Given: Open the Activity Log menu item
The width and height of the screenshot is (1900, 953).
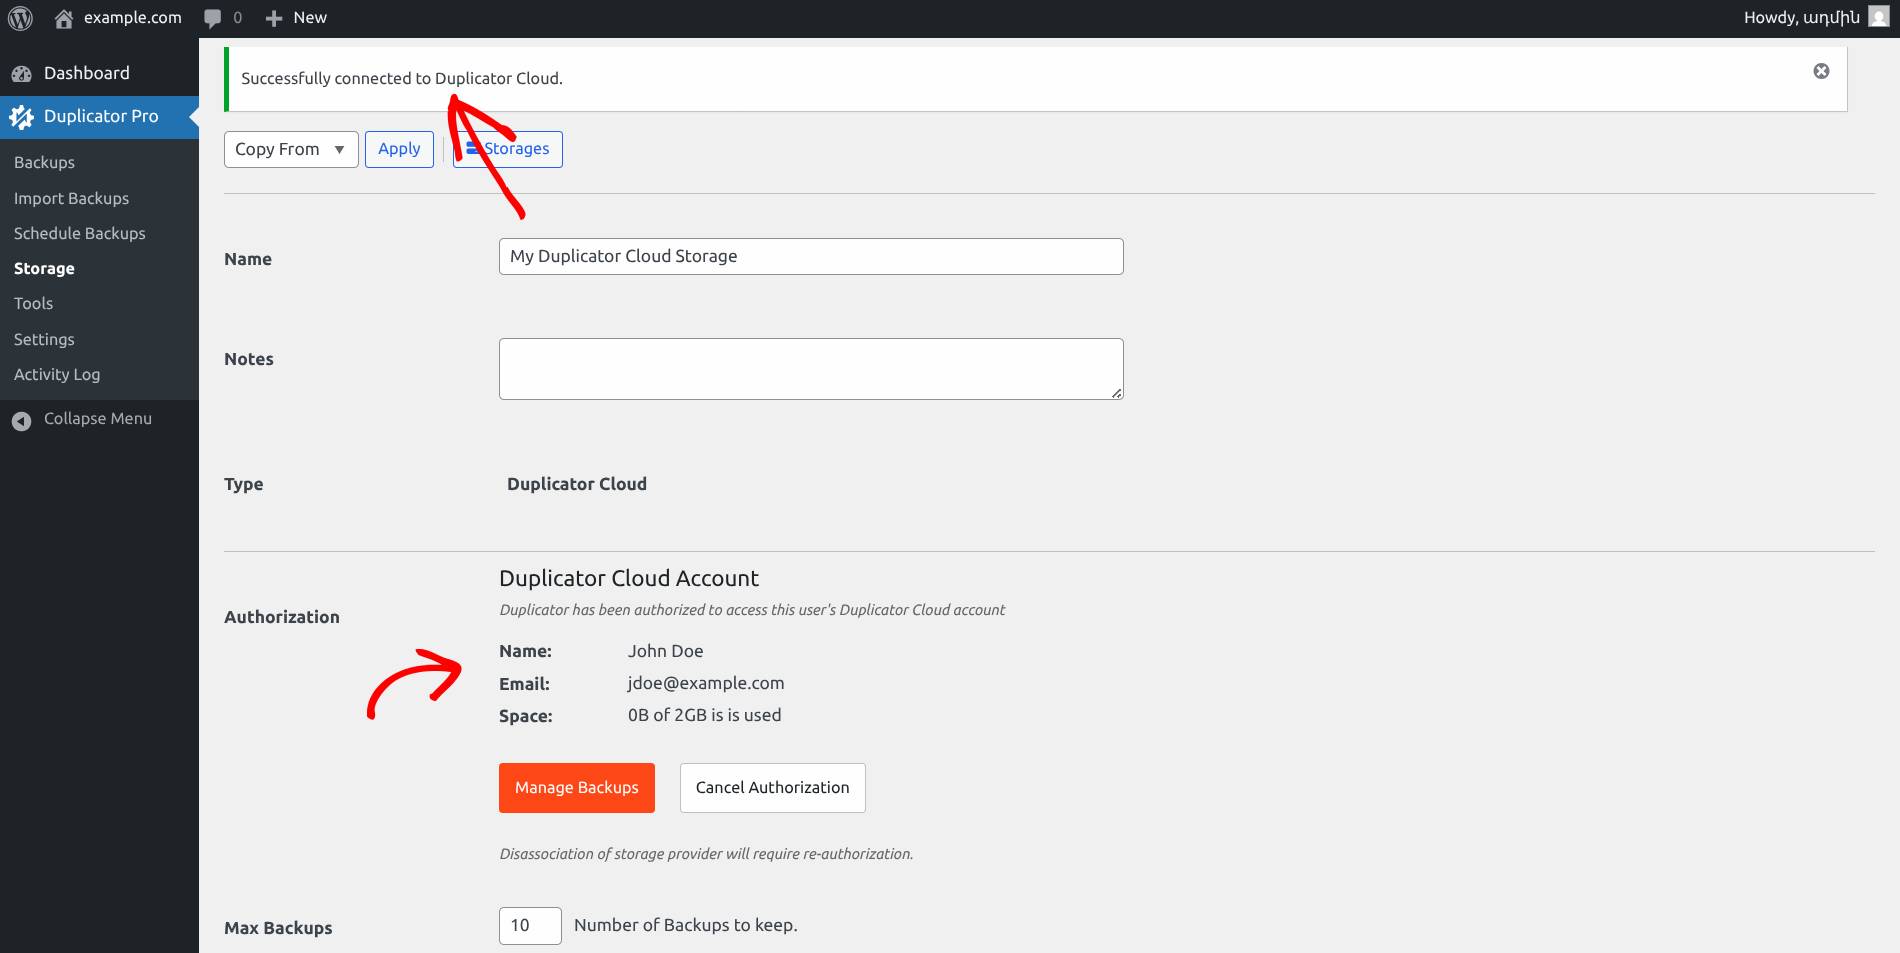Looking at the screenshot, I should coord(57,375).
